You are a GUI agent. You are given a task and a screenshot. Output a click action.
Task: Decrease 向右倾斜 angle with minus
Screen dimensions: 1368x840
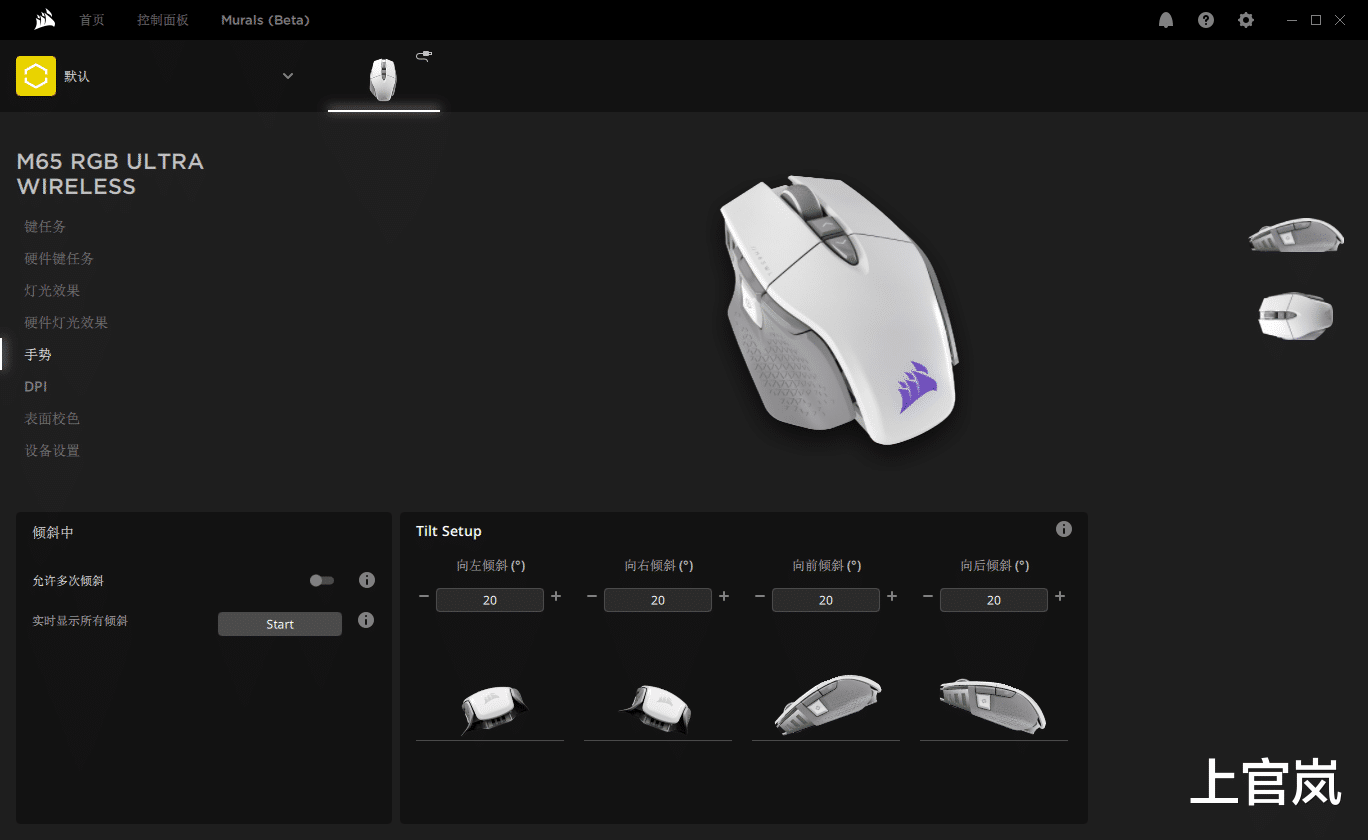click(x=592, y=597)
